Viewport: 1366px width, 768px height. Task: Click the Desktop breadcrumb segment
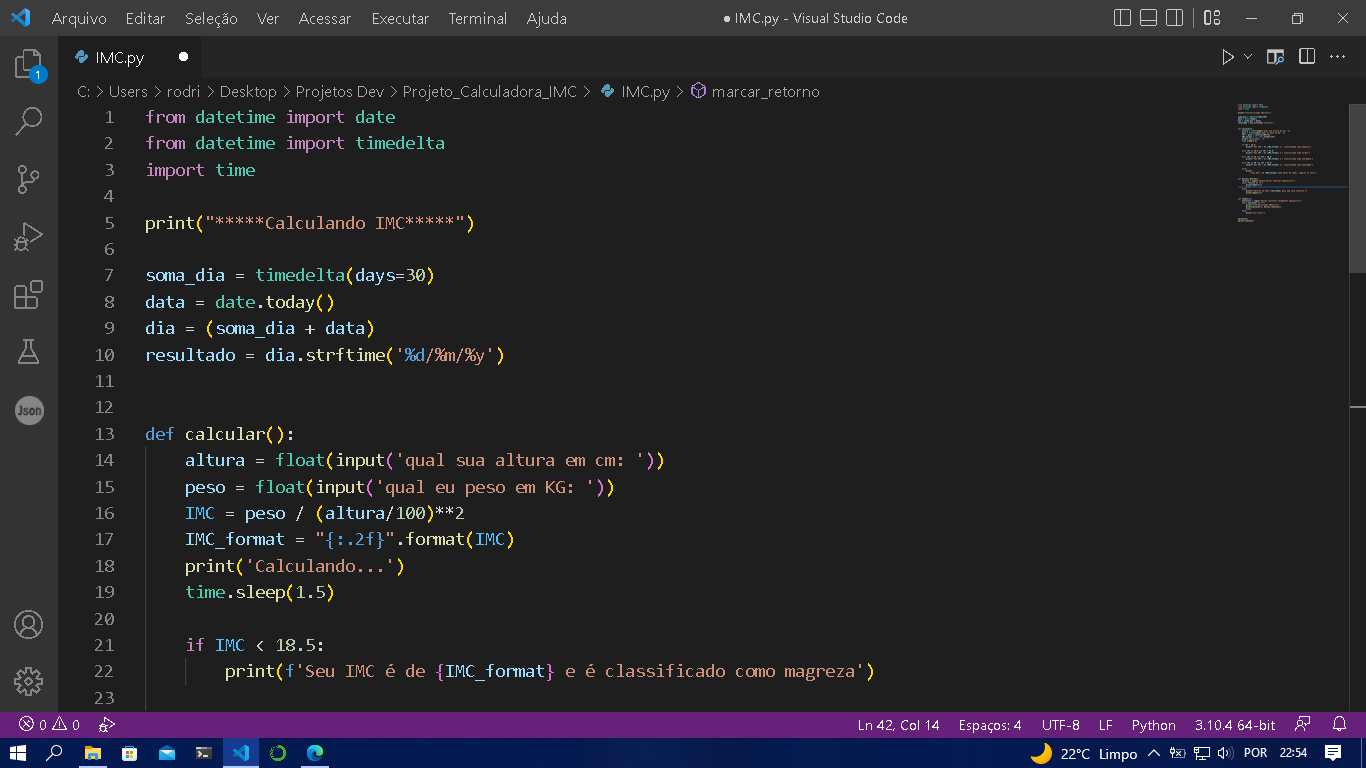point(248,91)
